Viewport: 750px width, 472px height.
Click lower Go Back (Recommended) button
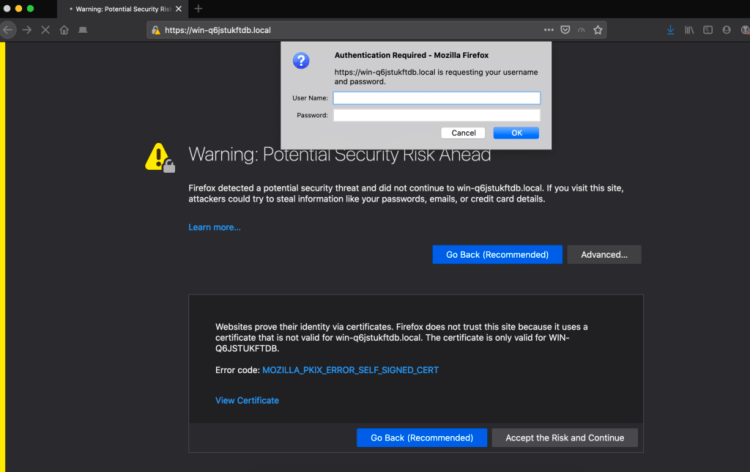click(422, 438)
